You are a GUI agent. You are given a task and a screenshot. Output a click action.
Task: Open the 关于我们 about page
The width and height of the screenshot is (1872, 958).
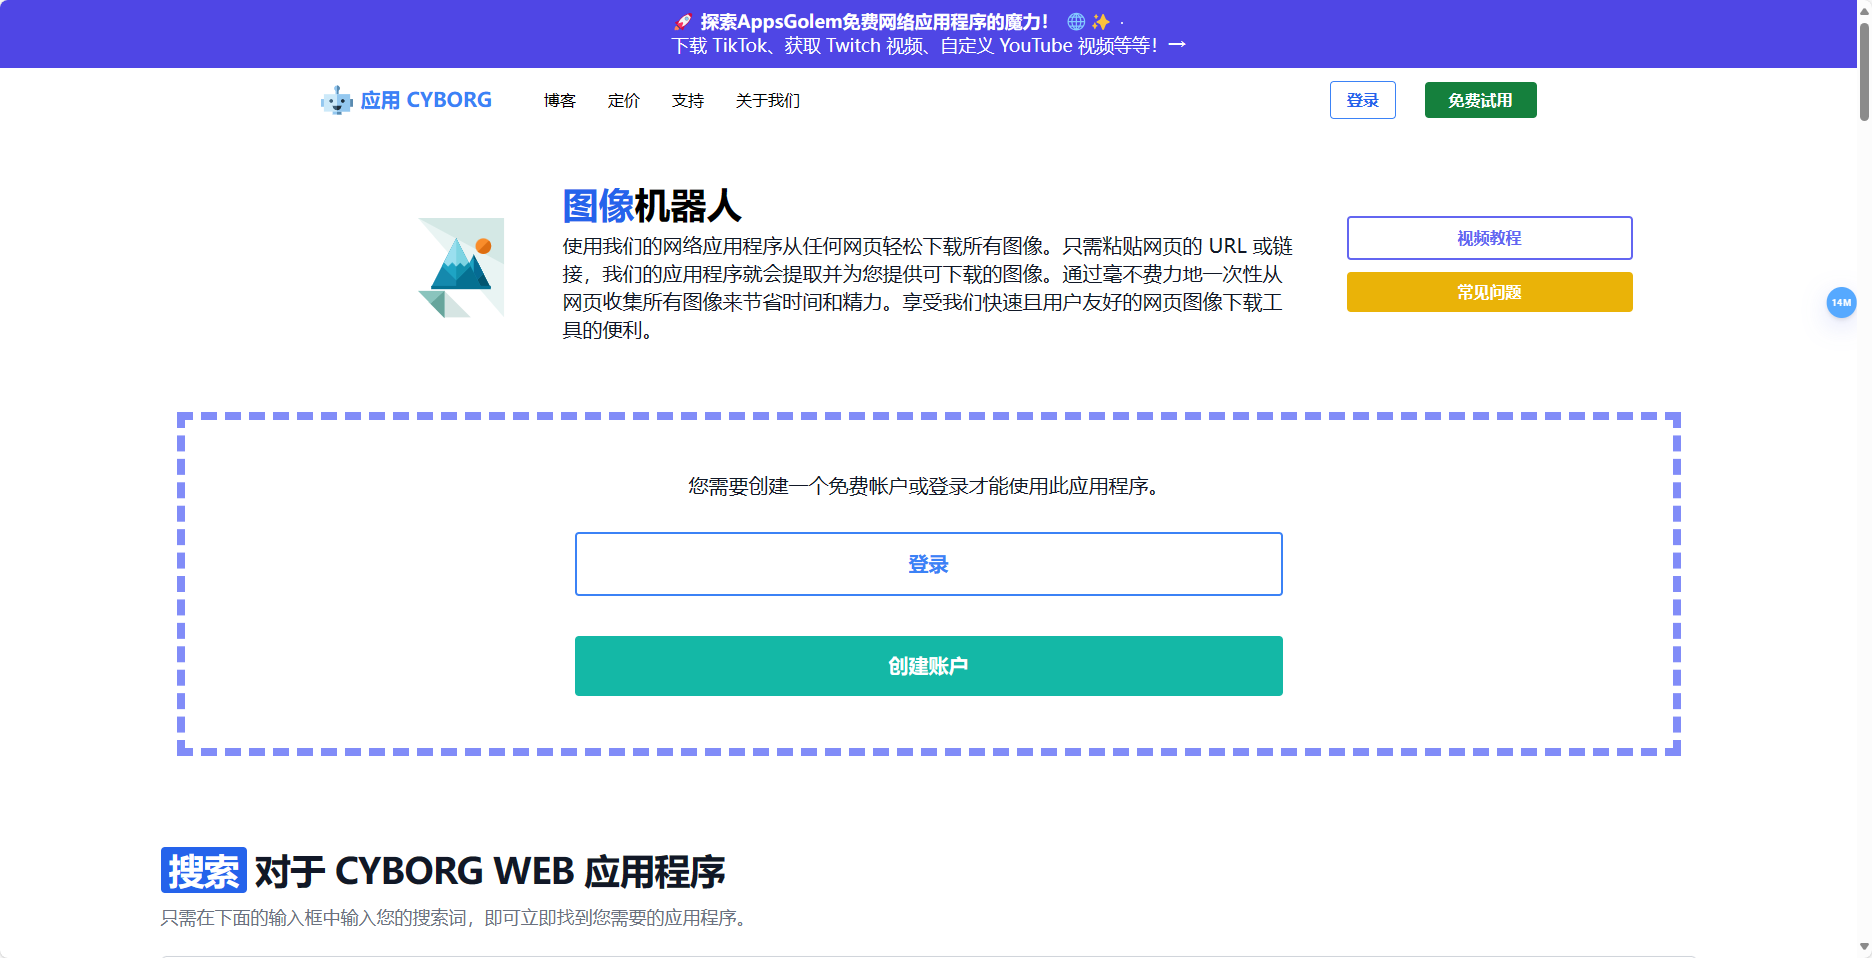pos(768,100)
